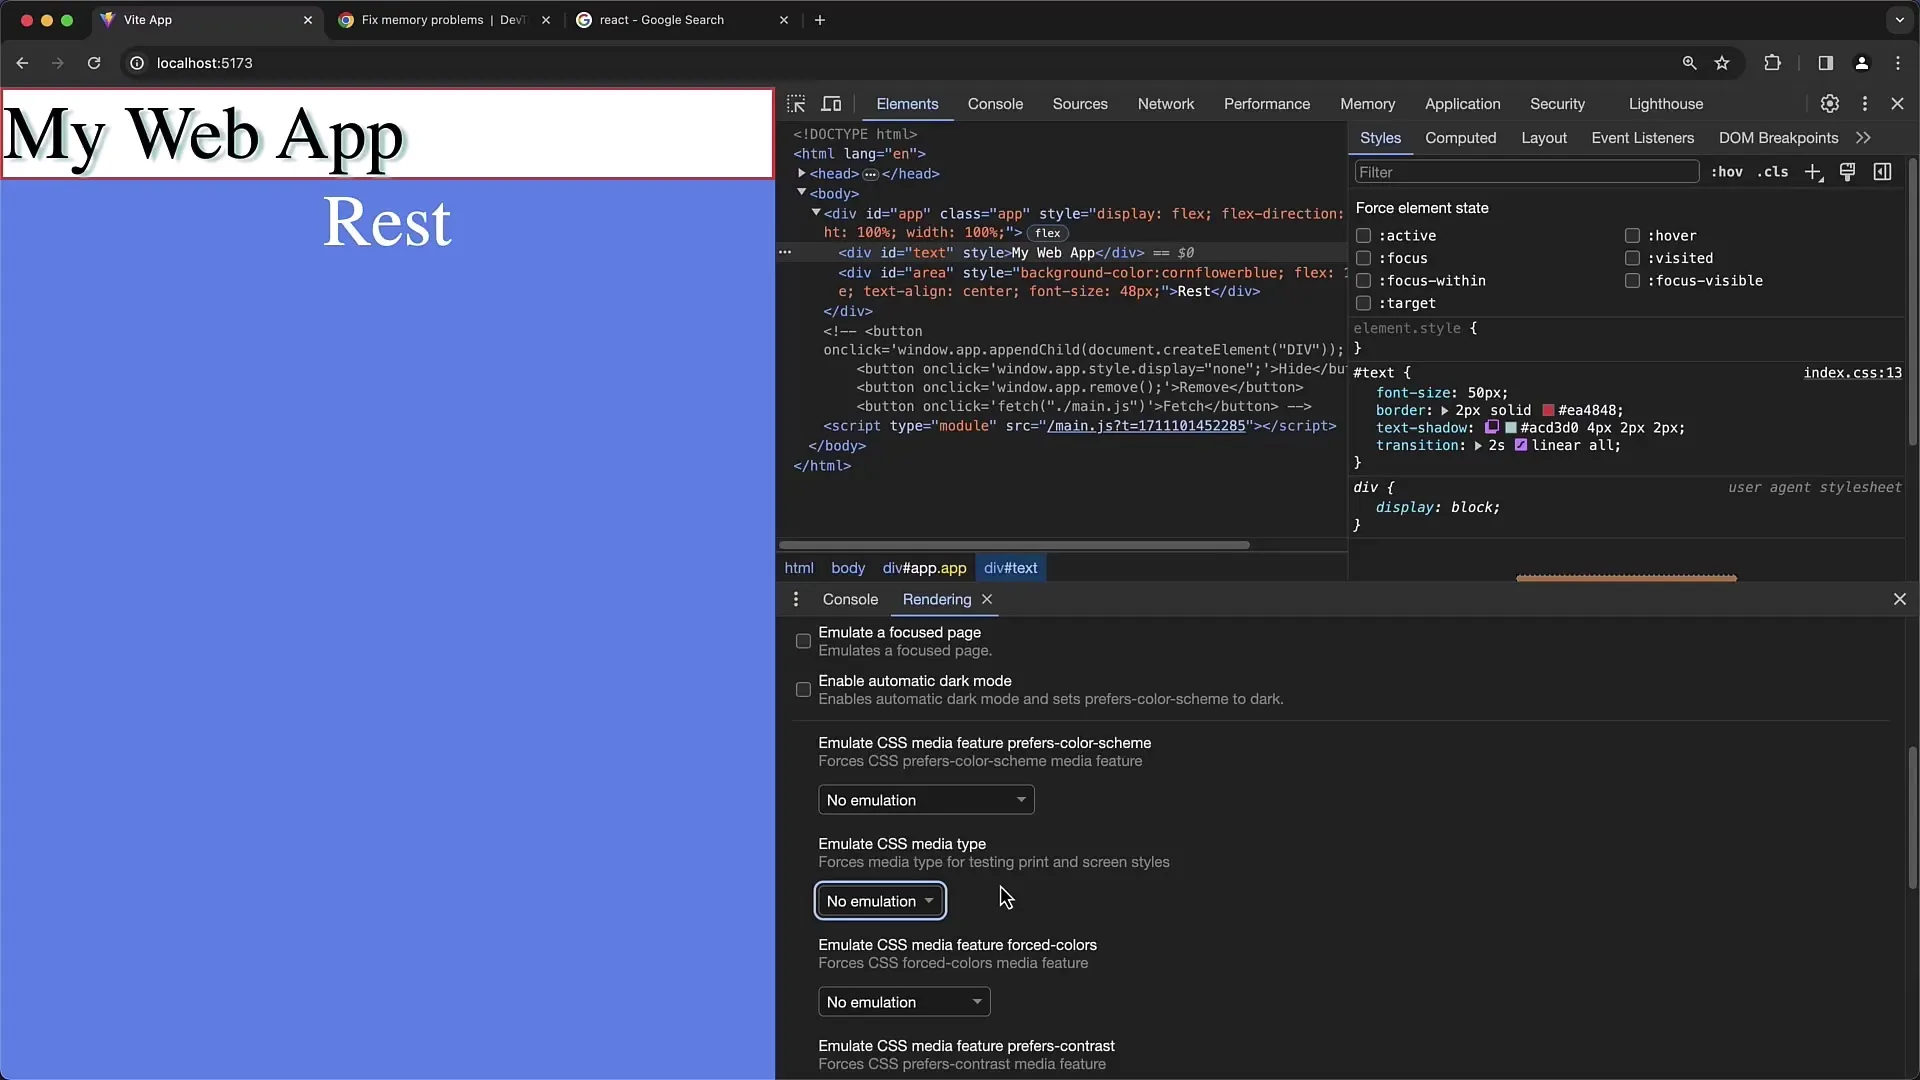Expand the prefers-color-scheme emulation dropdown
1920x1080 pixels.
coord(924,800)
